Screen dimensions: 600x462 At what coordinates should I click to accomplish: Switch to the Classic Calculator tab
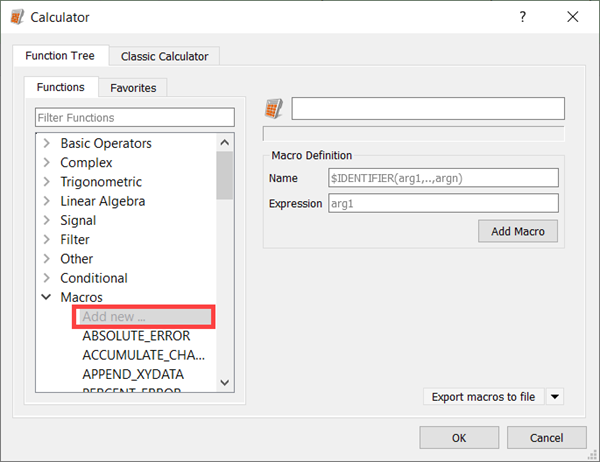pyautogui.click(x=164, y=56)
